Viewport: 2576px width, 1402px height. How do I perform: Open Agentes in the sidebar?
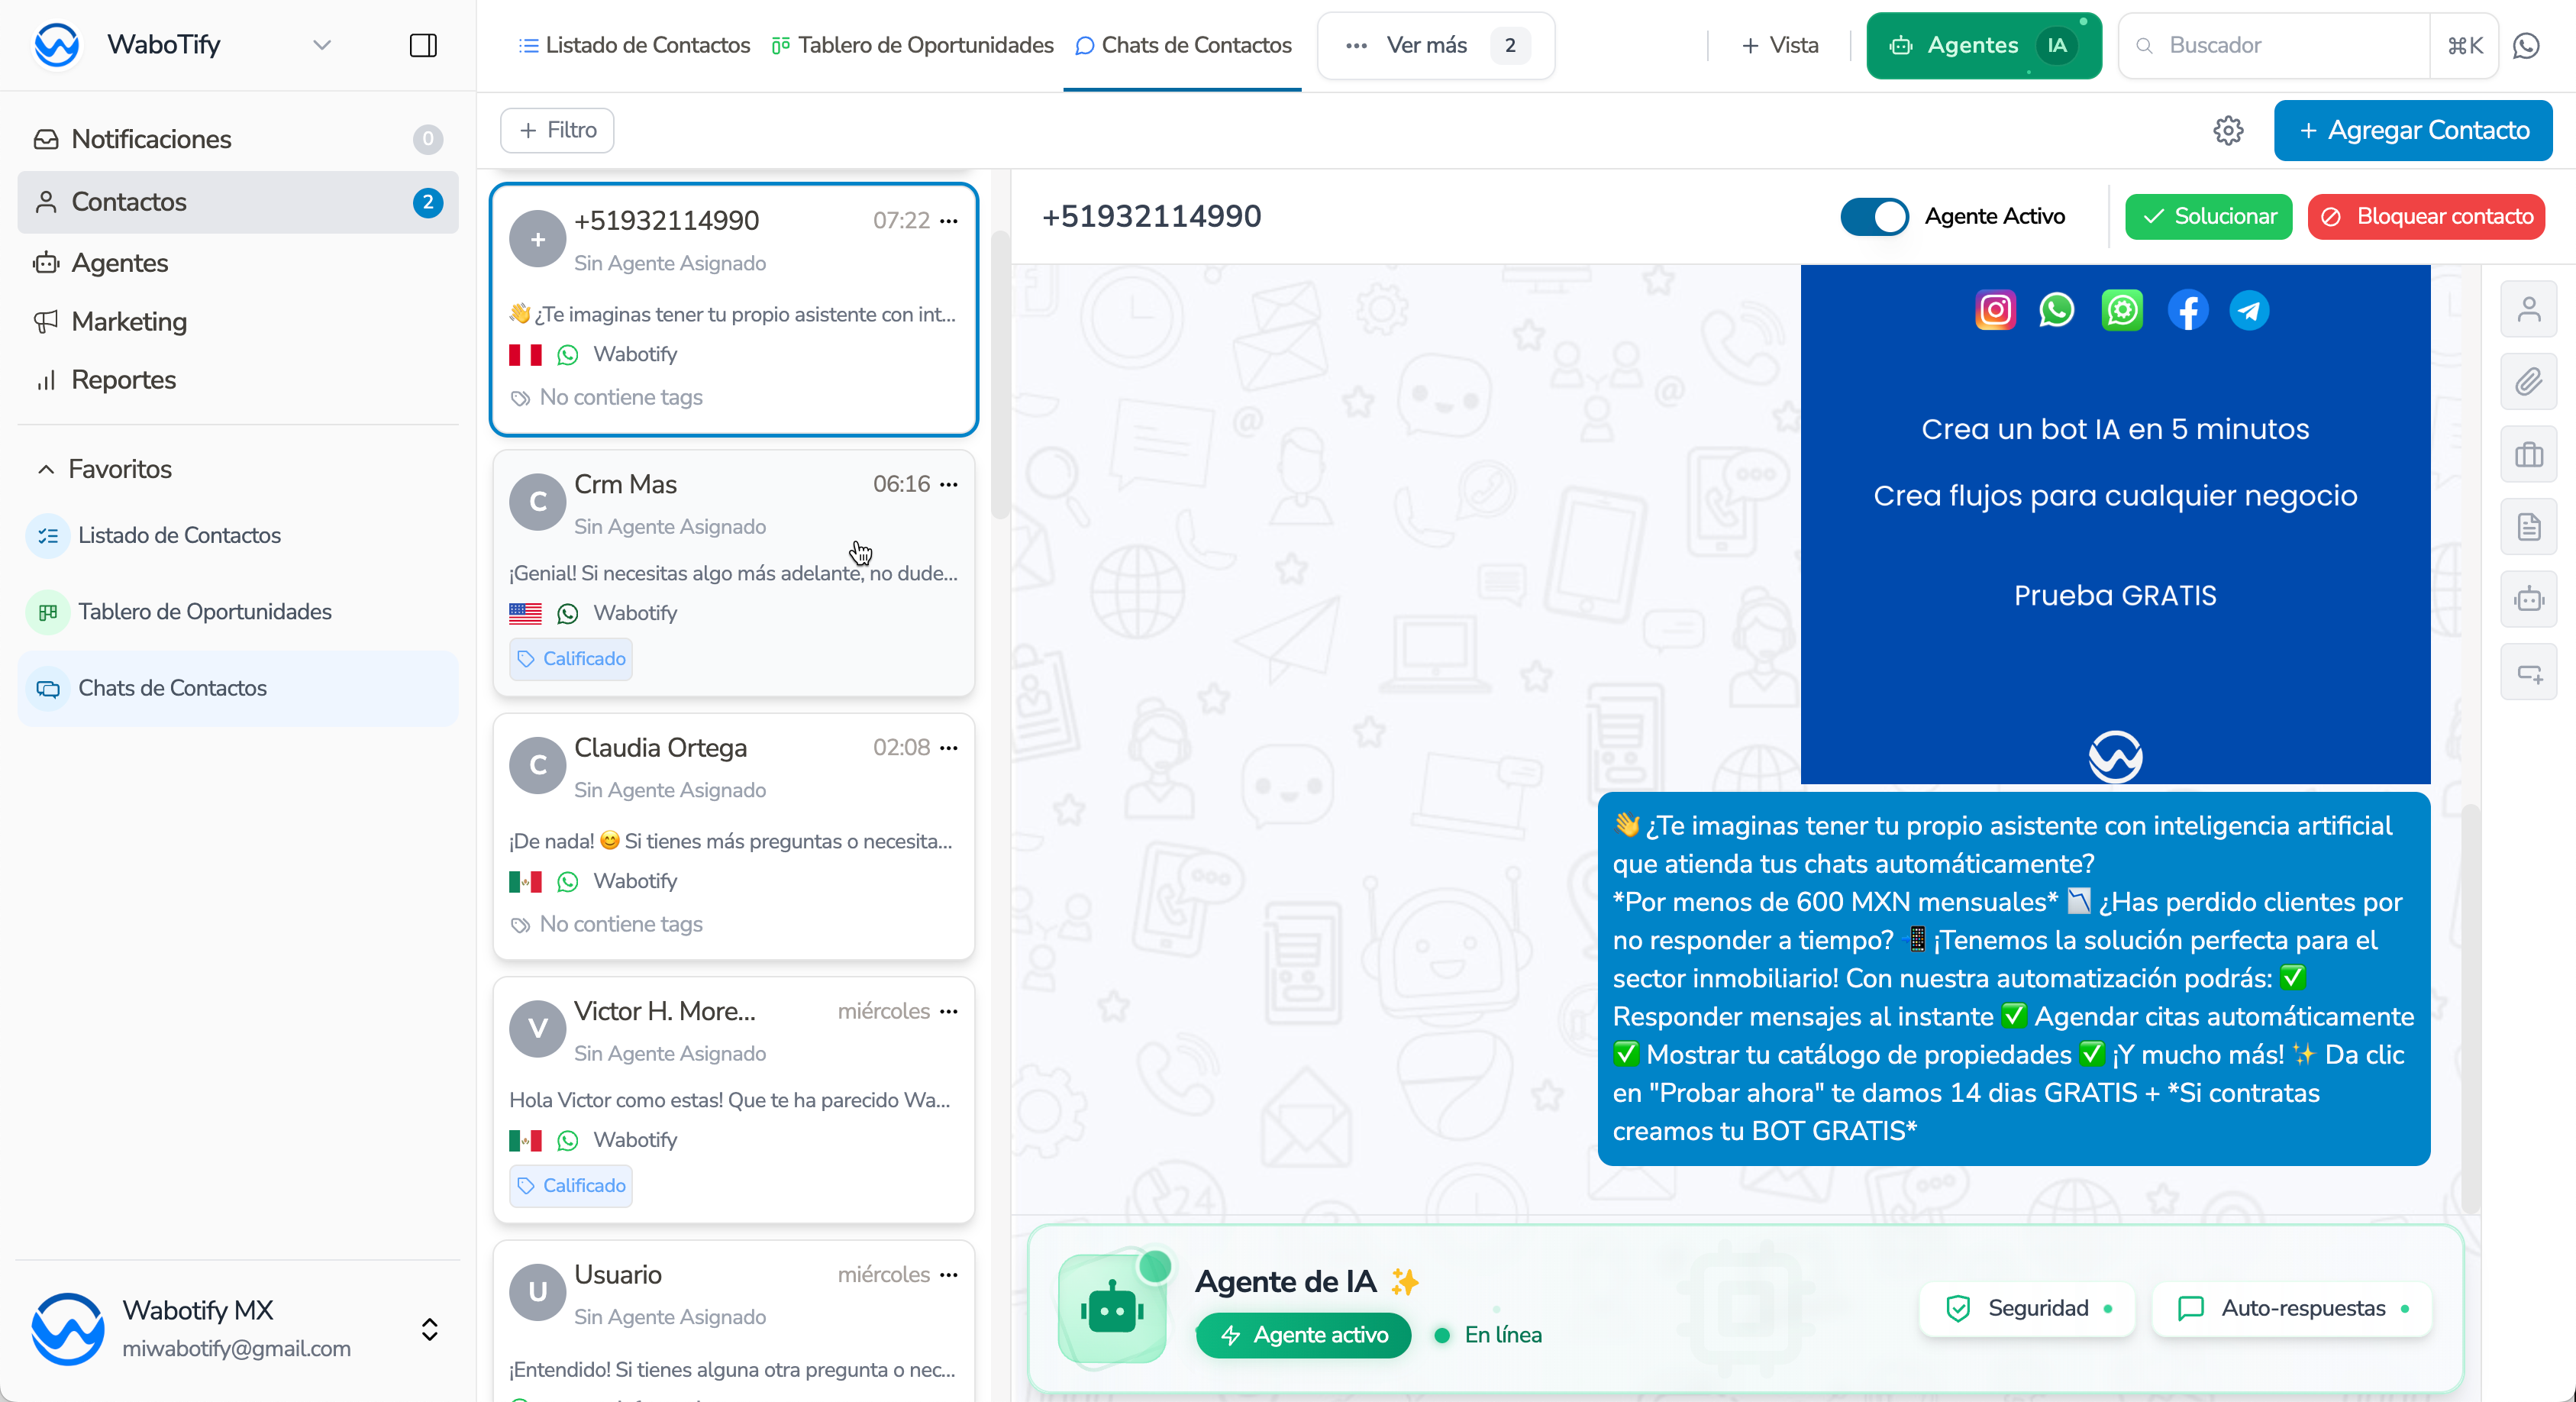click(x=238, y=263)
